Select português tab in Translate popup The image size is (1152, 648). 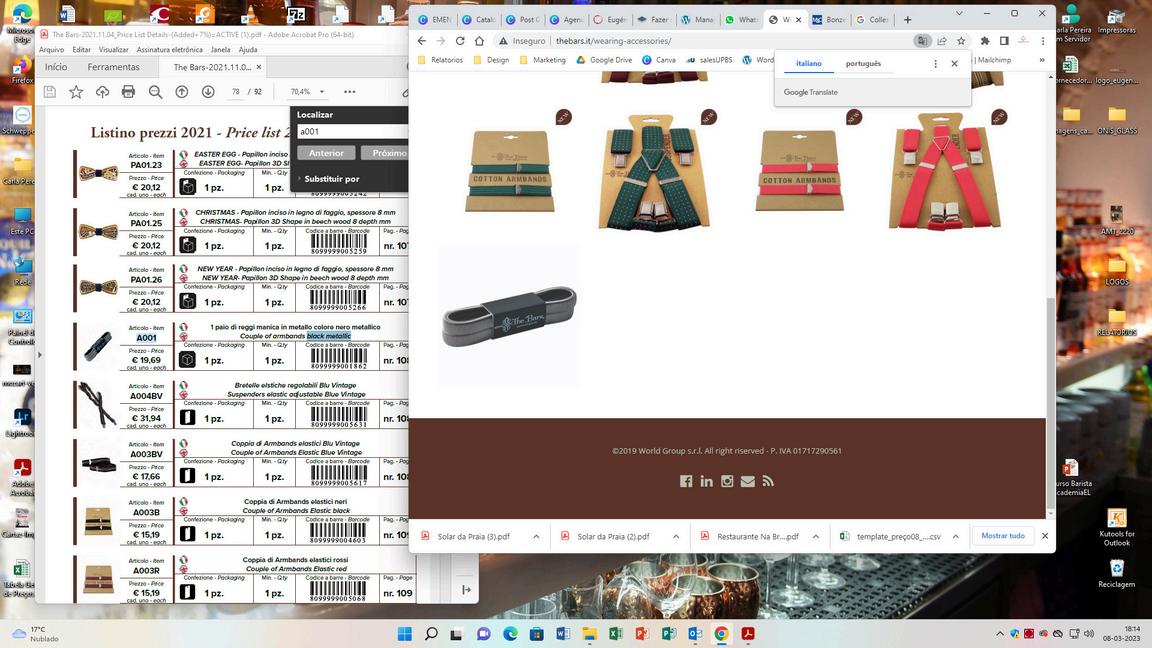(x=863, y=64)
